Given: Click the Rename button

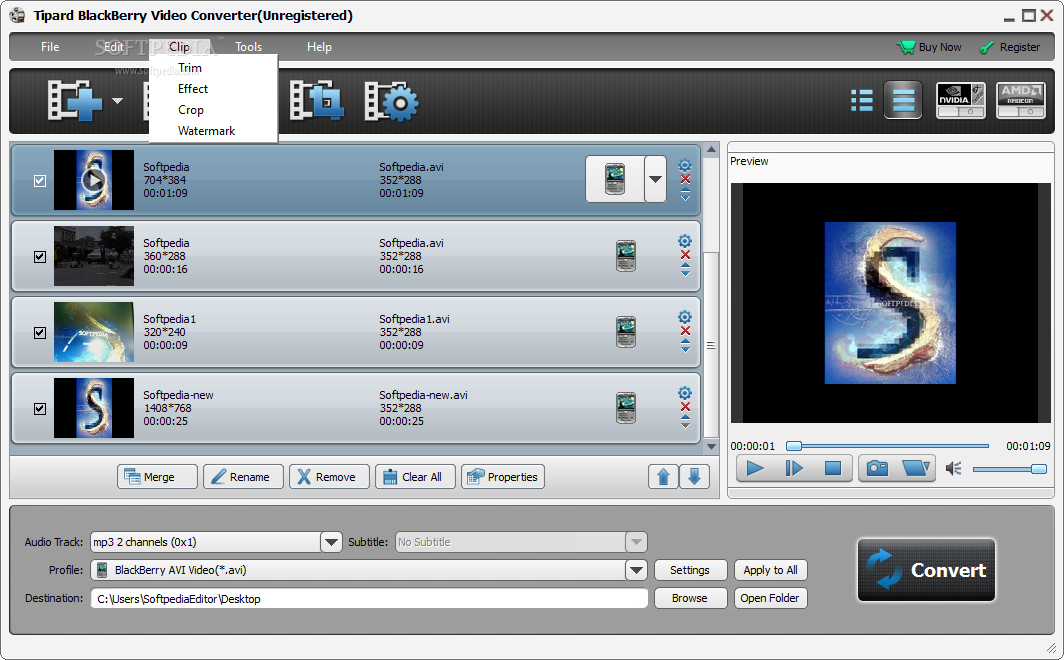Looking at the screenshot, I should coord(243,477).
